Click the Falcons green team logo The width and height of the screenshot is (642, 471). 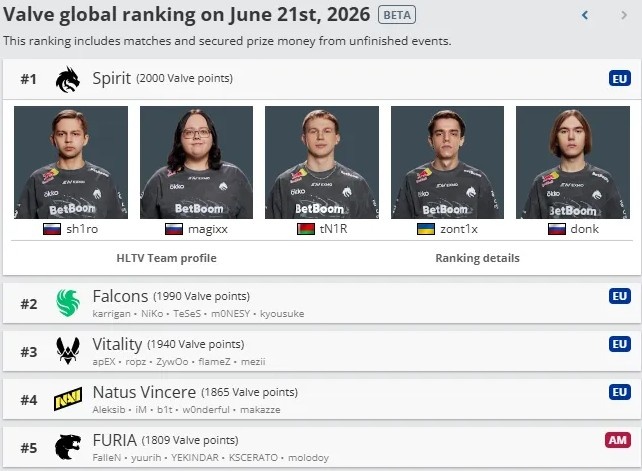pyautogui.click(x=68, y=303)
